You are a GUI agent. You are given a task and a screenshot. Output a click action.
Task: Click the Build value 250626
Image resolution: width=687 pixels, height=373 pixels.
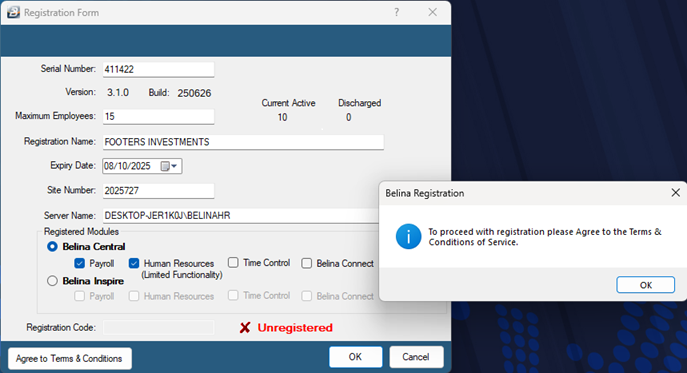pos(194,93)
